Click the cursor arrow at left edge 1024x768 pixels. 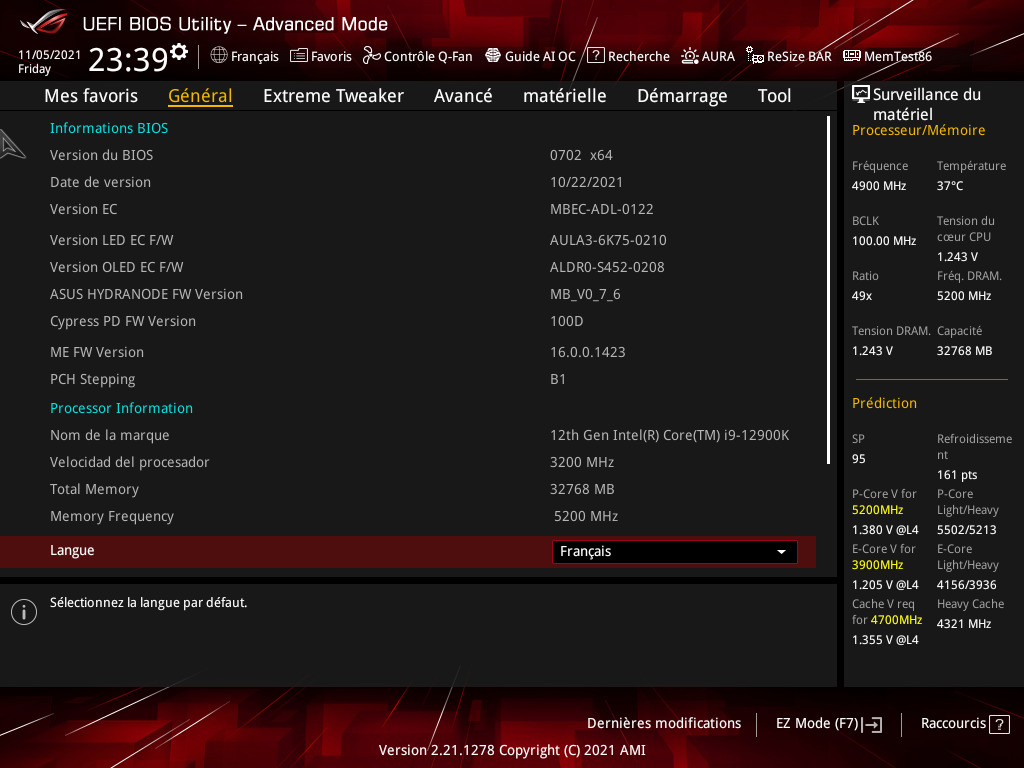click(11, 144)
